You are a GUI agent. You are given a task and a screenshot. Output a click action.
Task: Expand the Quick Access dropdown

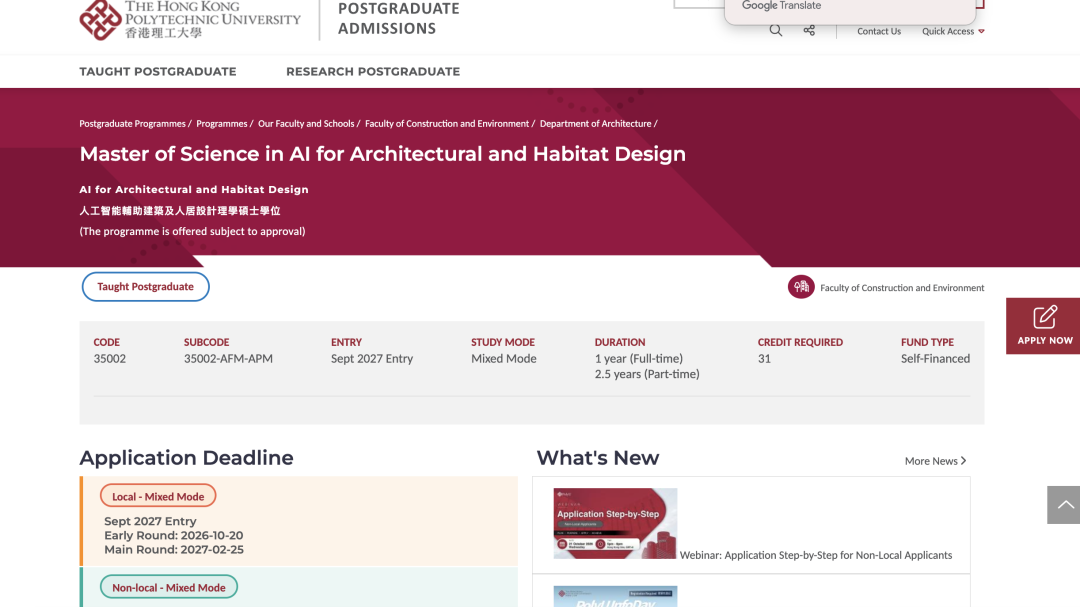pyautogui.click(x=953, y=31)
